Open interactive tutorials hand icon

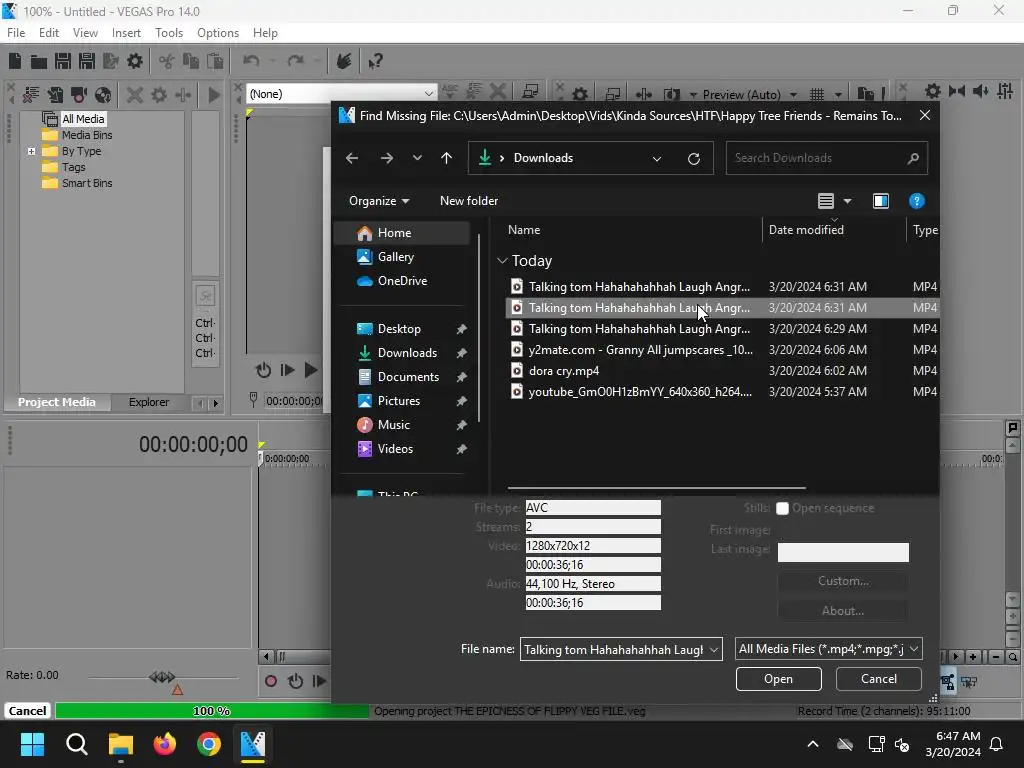344,61
